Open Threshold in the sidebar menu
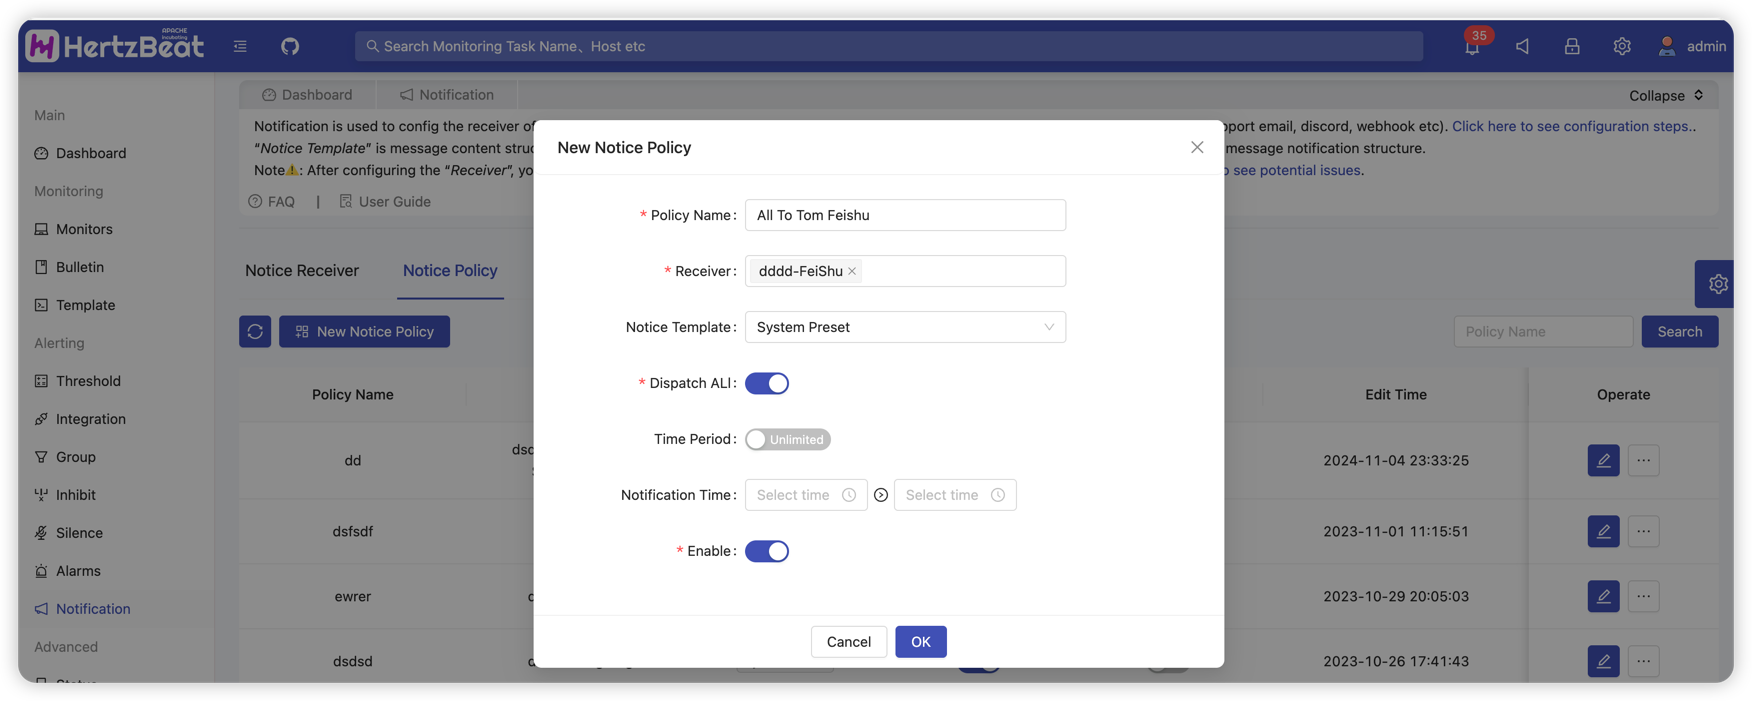Image resolution: width=1752 pixels, height=701 pixels. point(88,381)
